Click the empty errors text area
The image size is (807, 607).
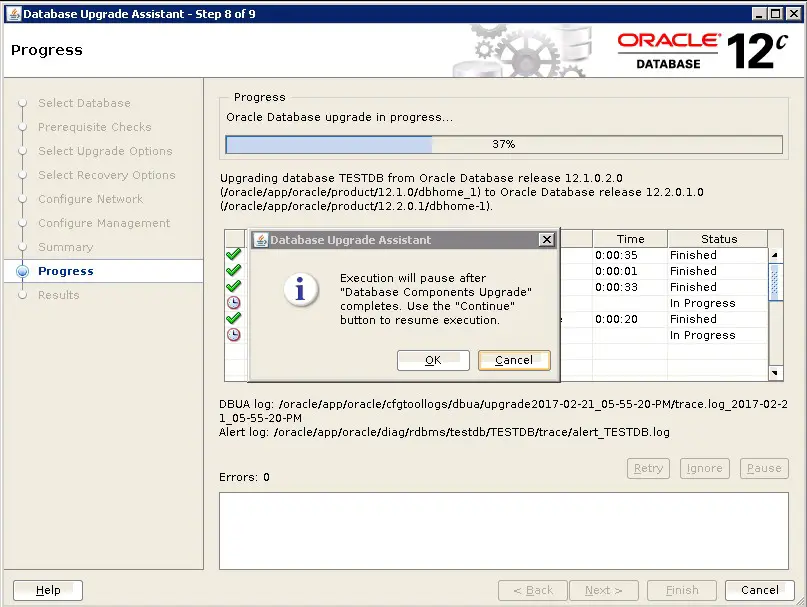(504, 531)
